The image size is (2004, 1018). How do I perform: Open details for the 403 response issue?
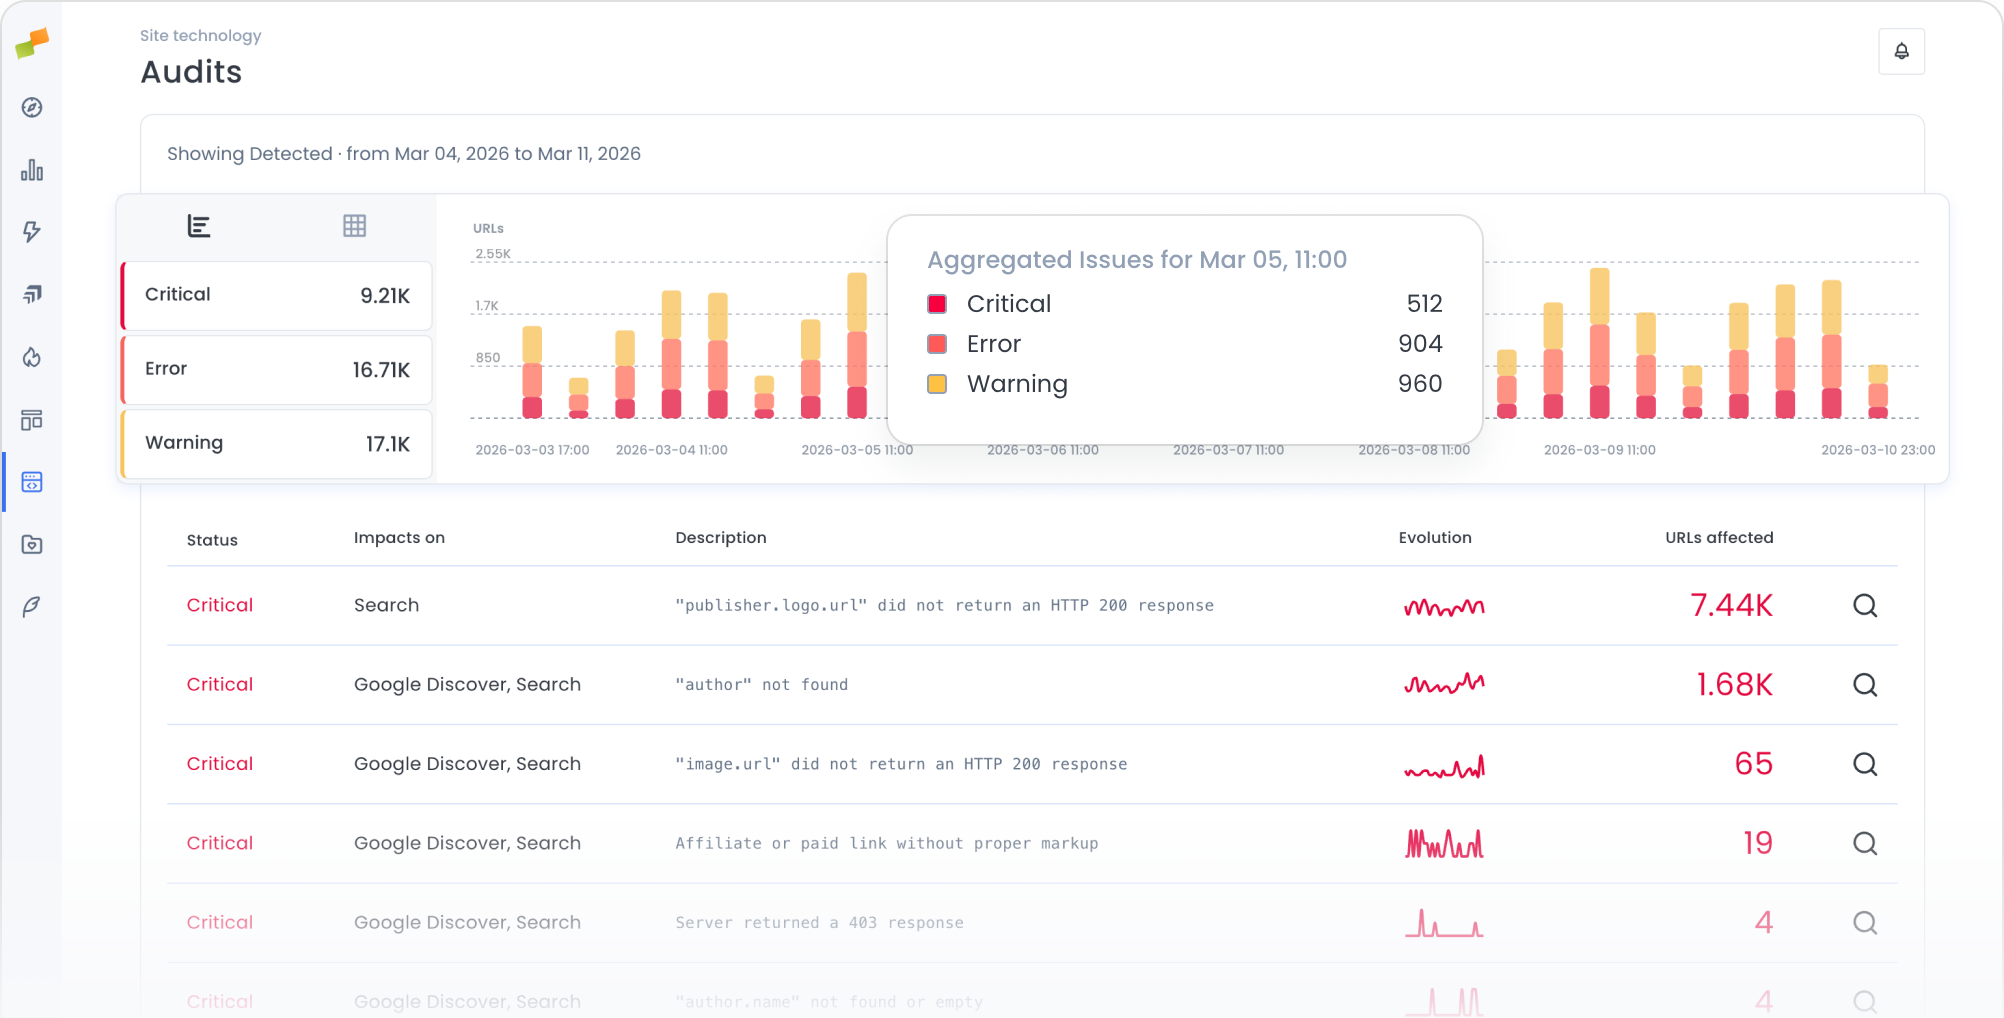(1864, 922)
